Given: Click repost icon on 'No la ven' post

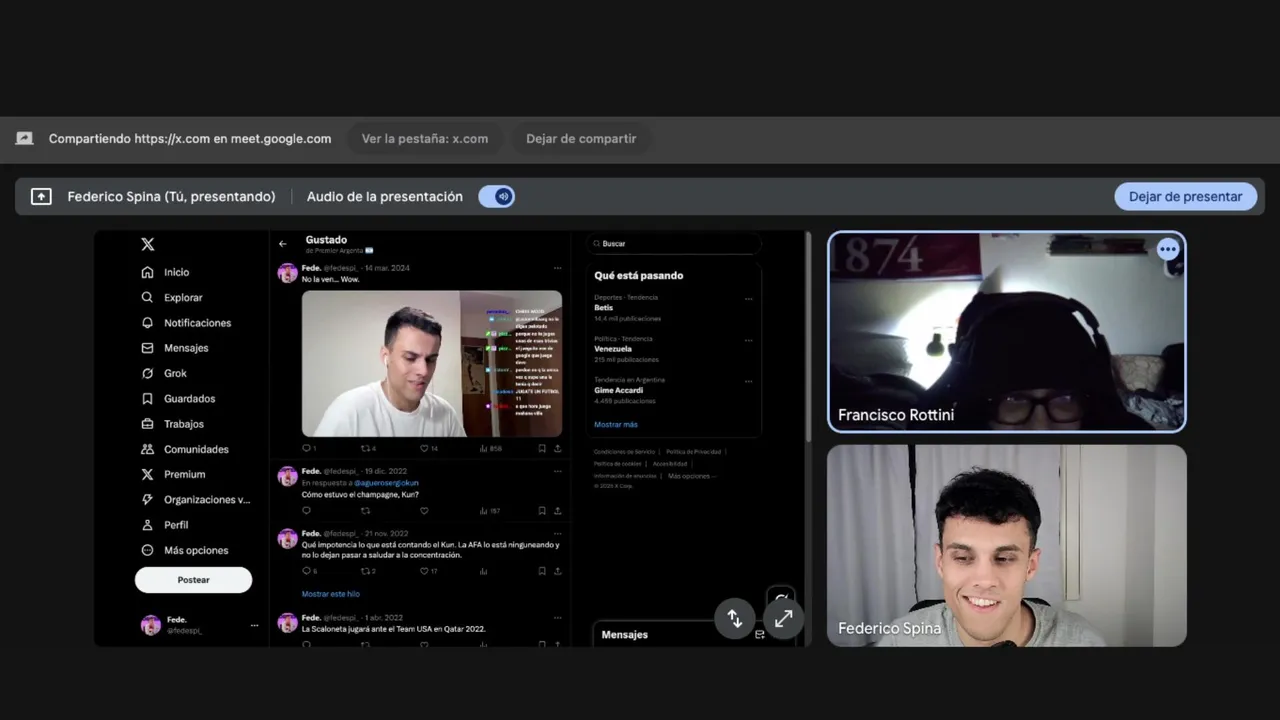Looking at the screenshot, I should pos(364,448).
